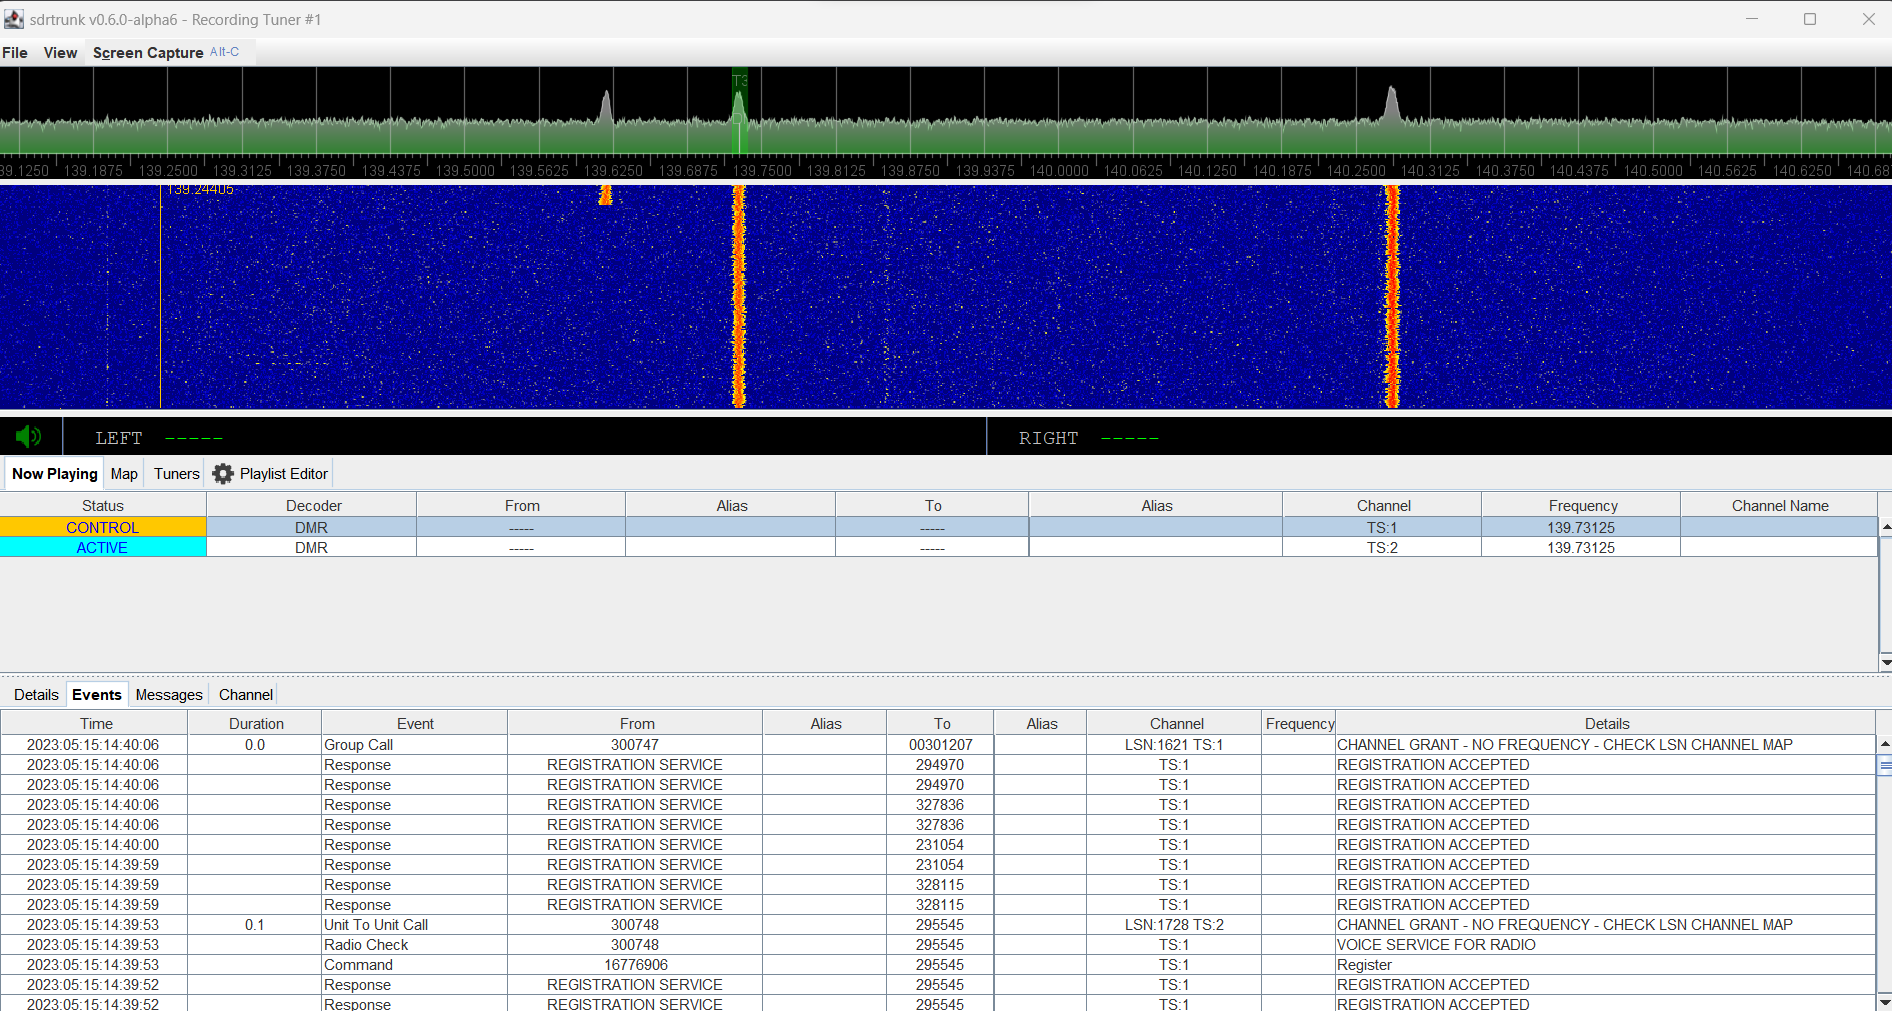
Task: Open the File menu
Action: (x=15, y=52)
